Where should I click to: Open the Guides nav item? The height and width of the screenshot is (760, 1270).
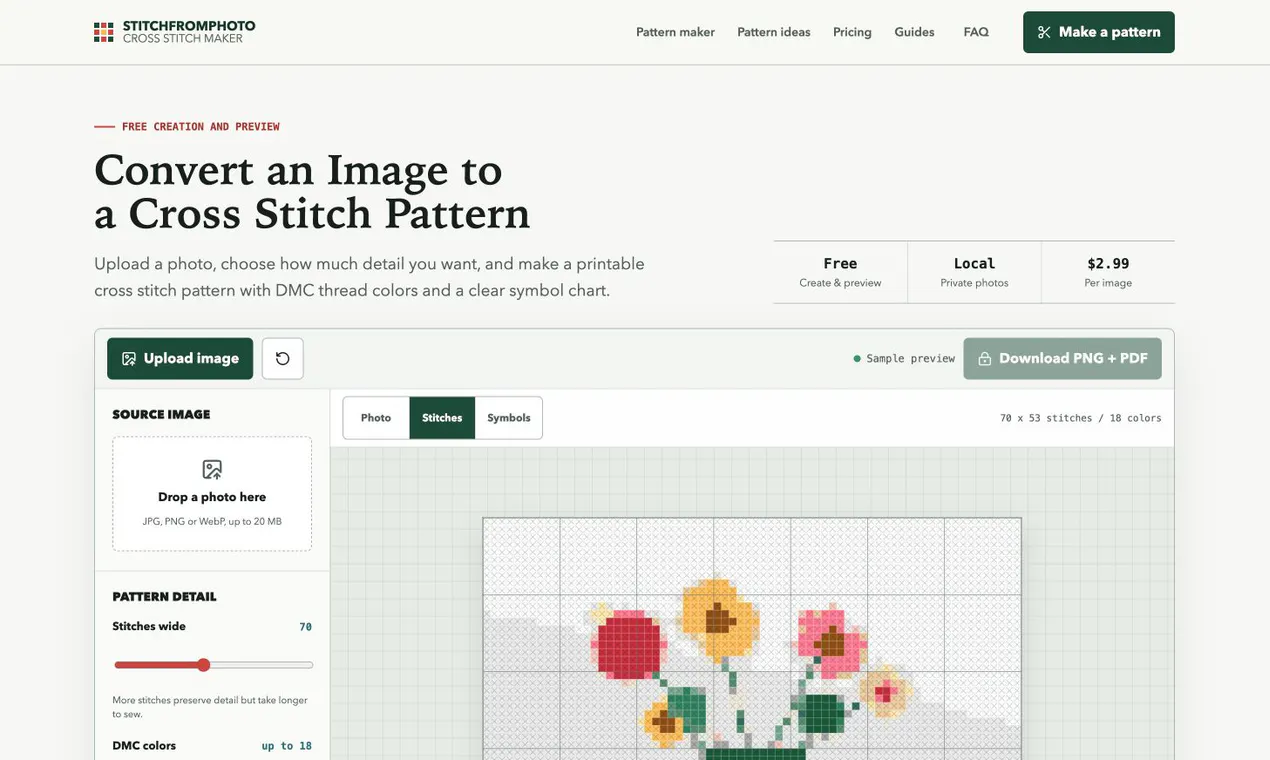[914, 32]
